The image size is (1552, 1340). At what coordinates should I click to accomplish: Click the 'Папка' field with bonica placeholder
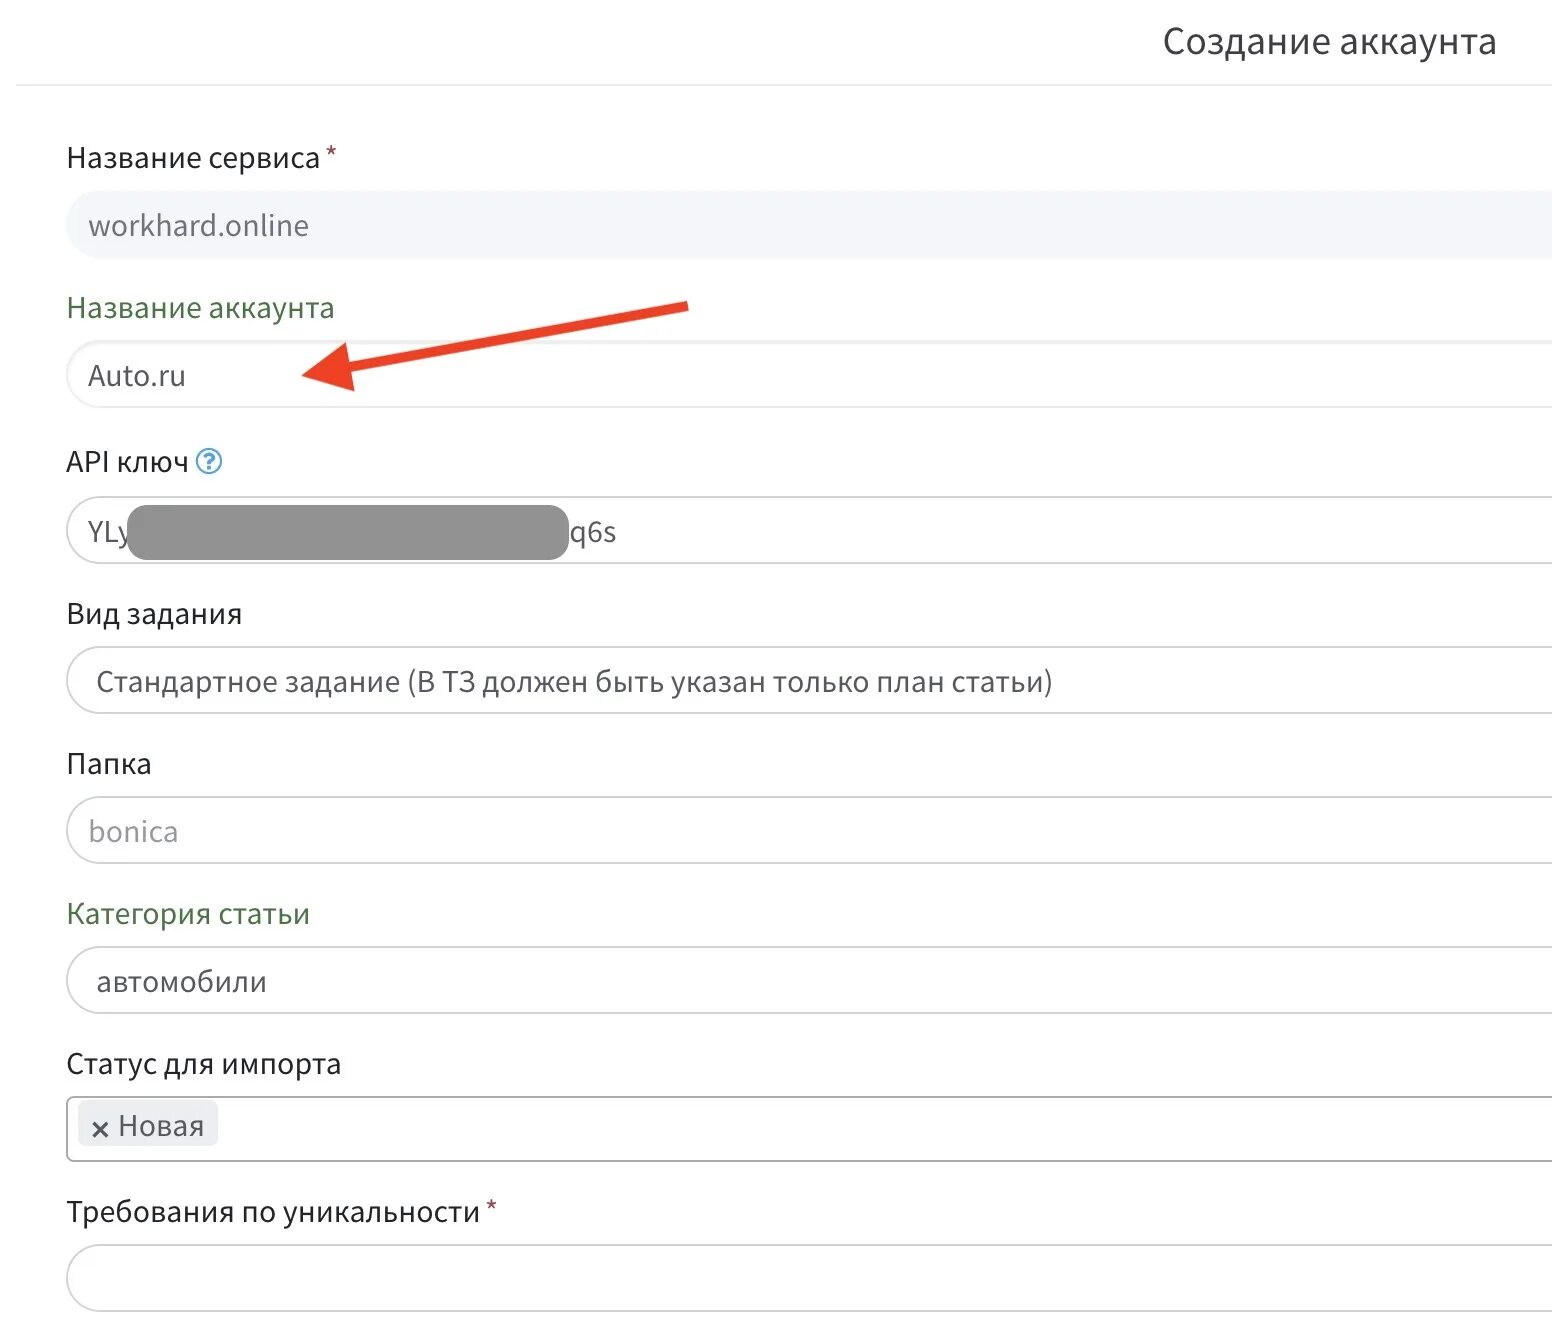click(809, 831)
